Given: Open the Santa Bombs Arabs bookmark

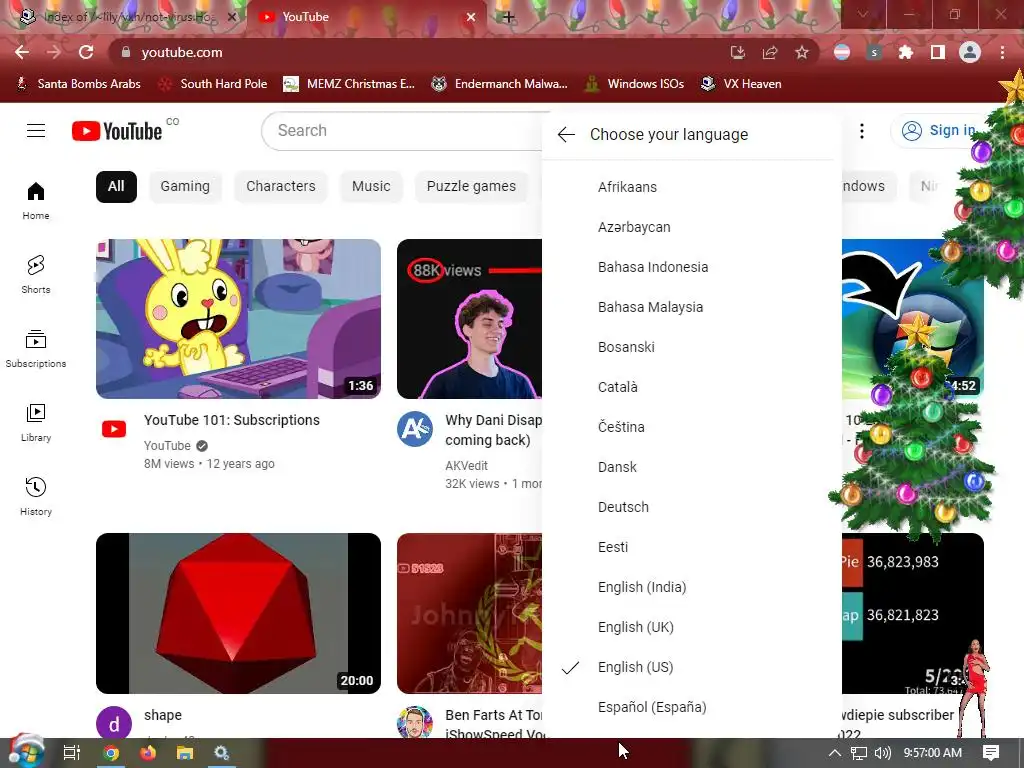Looking at the screenshot, I should point(78,84).
